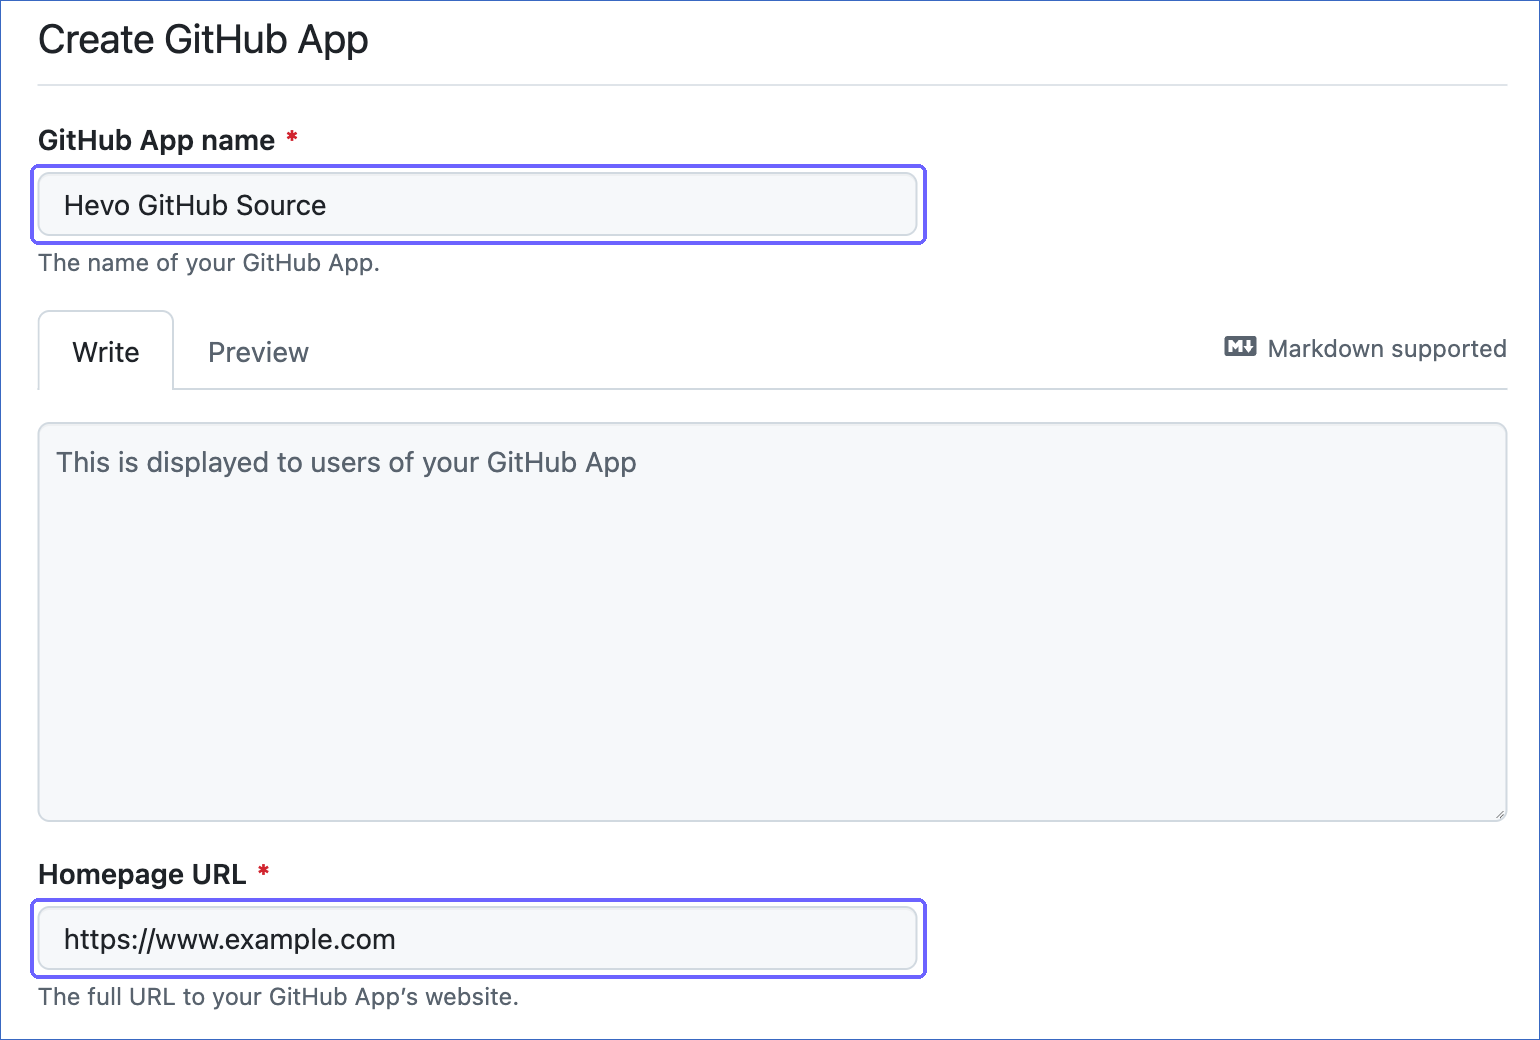Image resolution: width=1540 pixels, height=1040 pixels.
Task: Click the Markdown icon
Action: pos(1240,347)
